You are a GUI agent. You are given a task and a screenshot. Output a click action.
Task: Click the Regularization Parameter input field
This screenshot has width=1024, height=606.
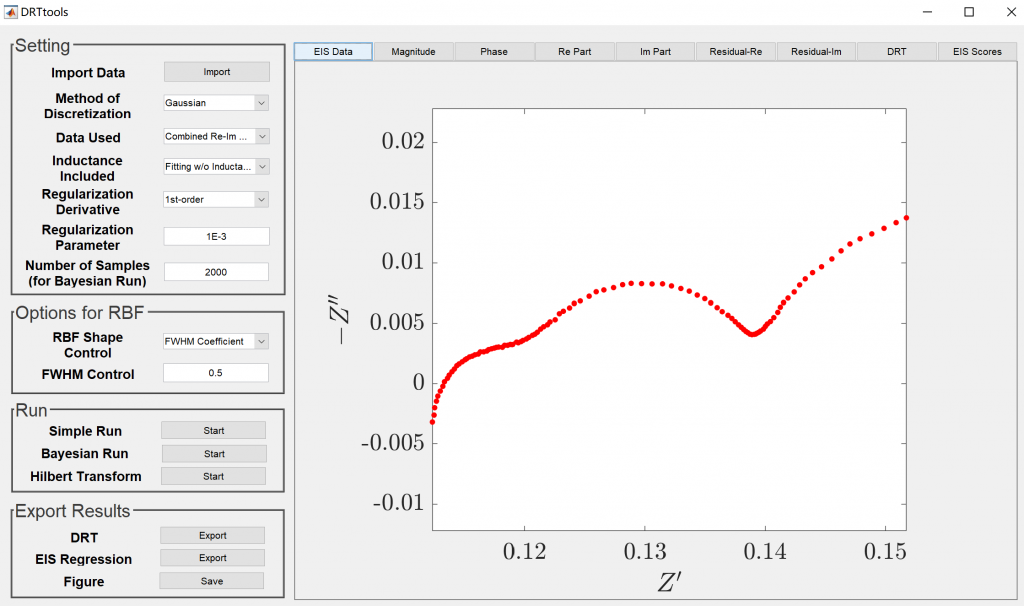(216, 236)
